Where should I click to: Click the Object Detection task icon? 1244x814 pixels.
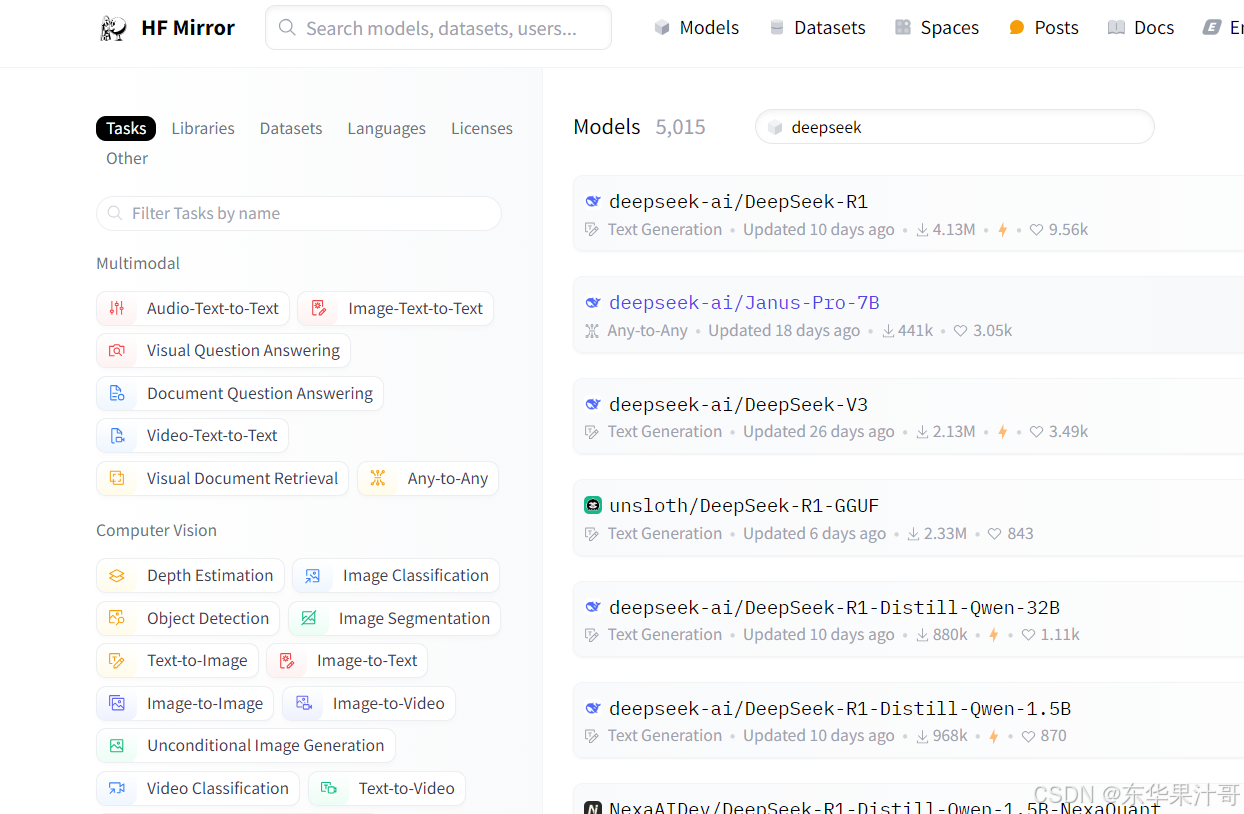[117, 618]
